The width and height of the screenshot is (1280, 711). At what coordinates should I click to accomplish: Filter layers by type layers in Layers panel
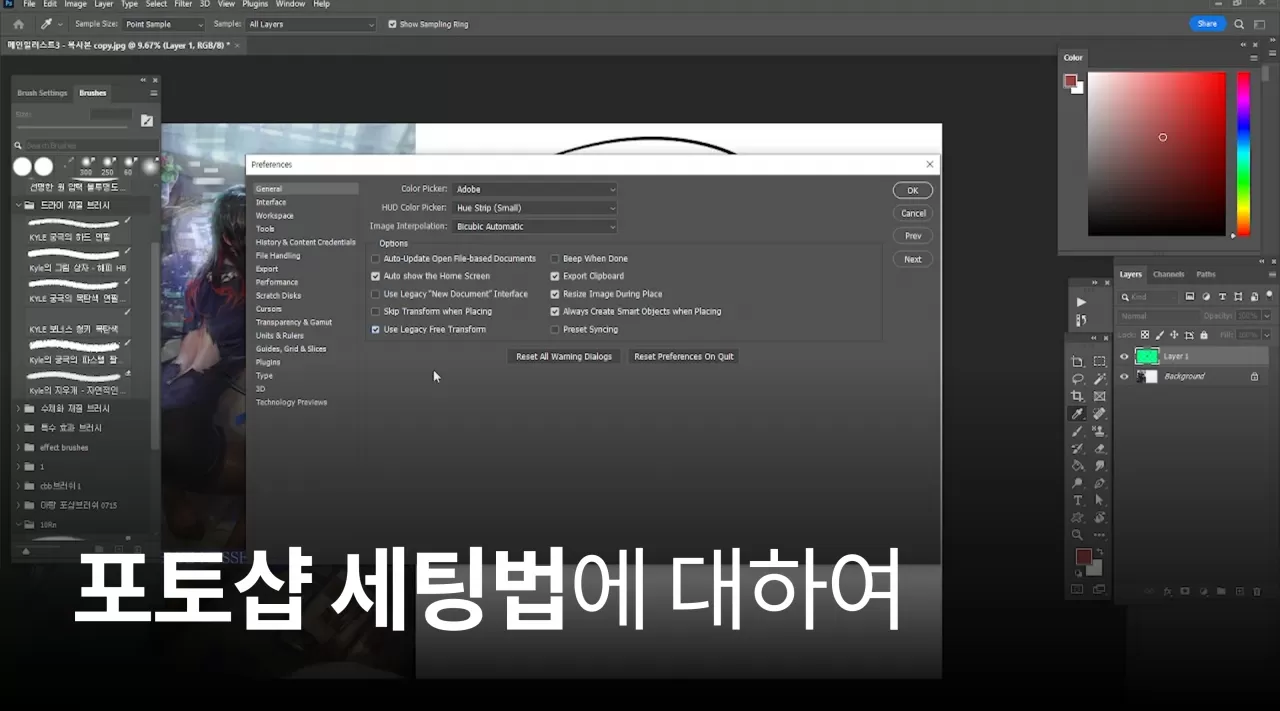pos(1222,297)
